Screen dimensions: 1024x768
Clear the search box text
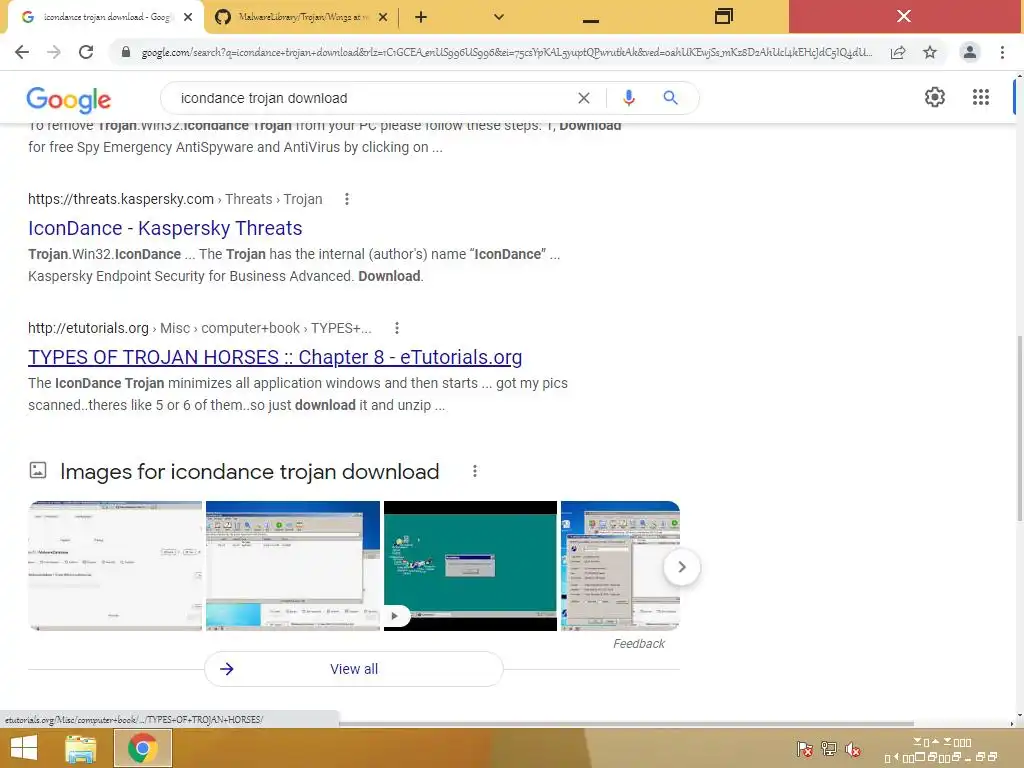[584, 98]
